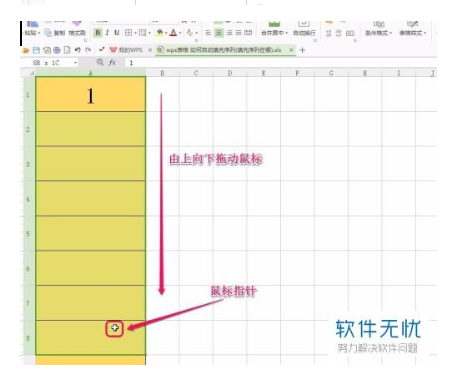
Task: Click cell A6 in the yellow column
Action: click(x=90, y=268)
